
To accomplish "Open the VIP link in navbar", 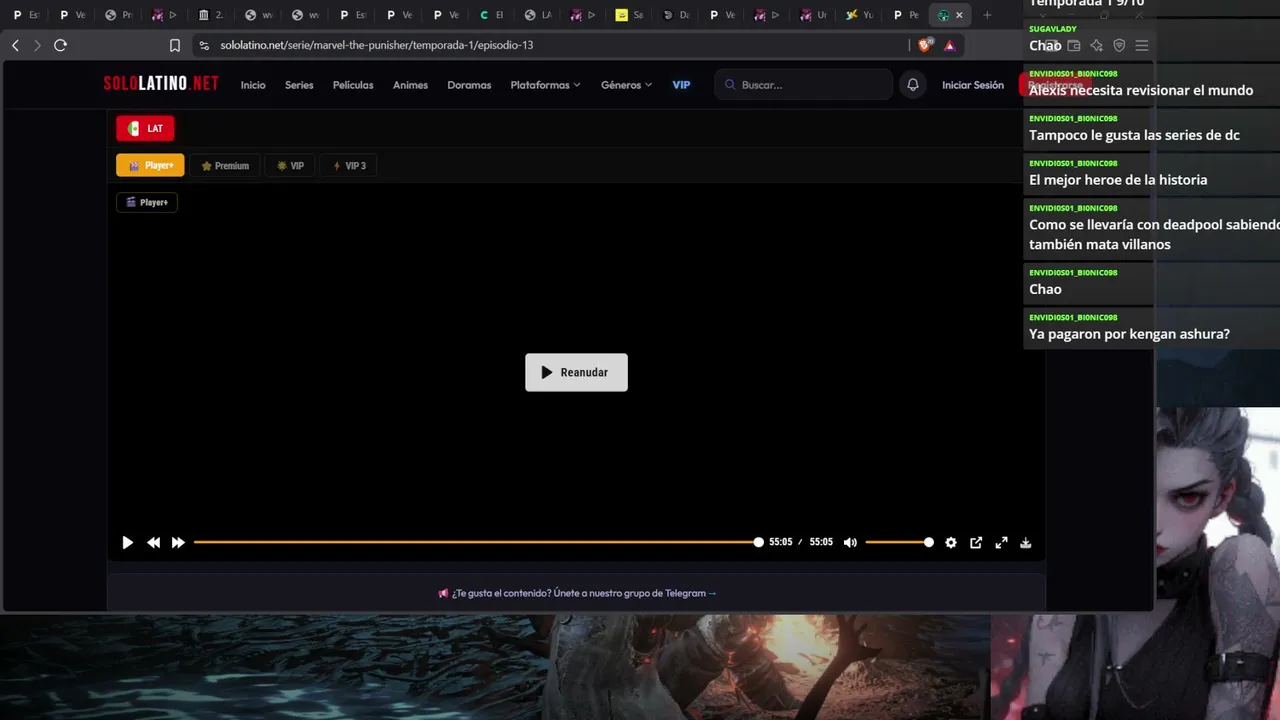I will tap(681, 85).
